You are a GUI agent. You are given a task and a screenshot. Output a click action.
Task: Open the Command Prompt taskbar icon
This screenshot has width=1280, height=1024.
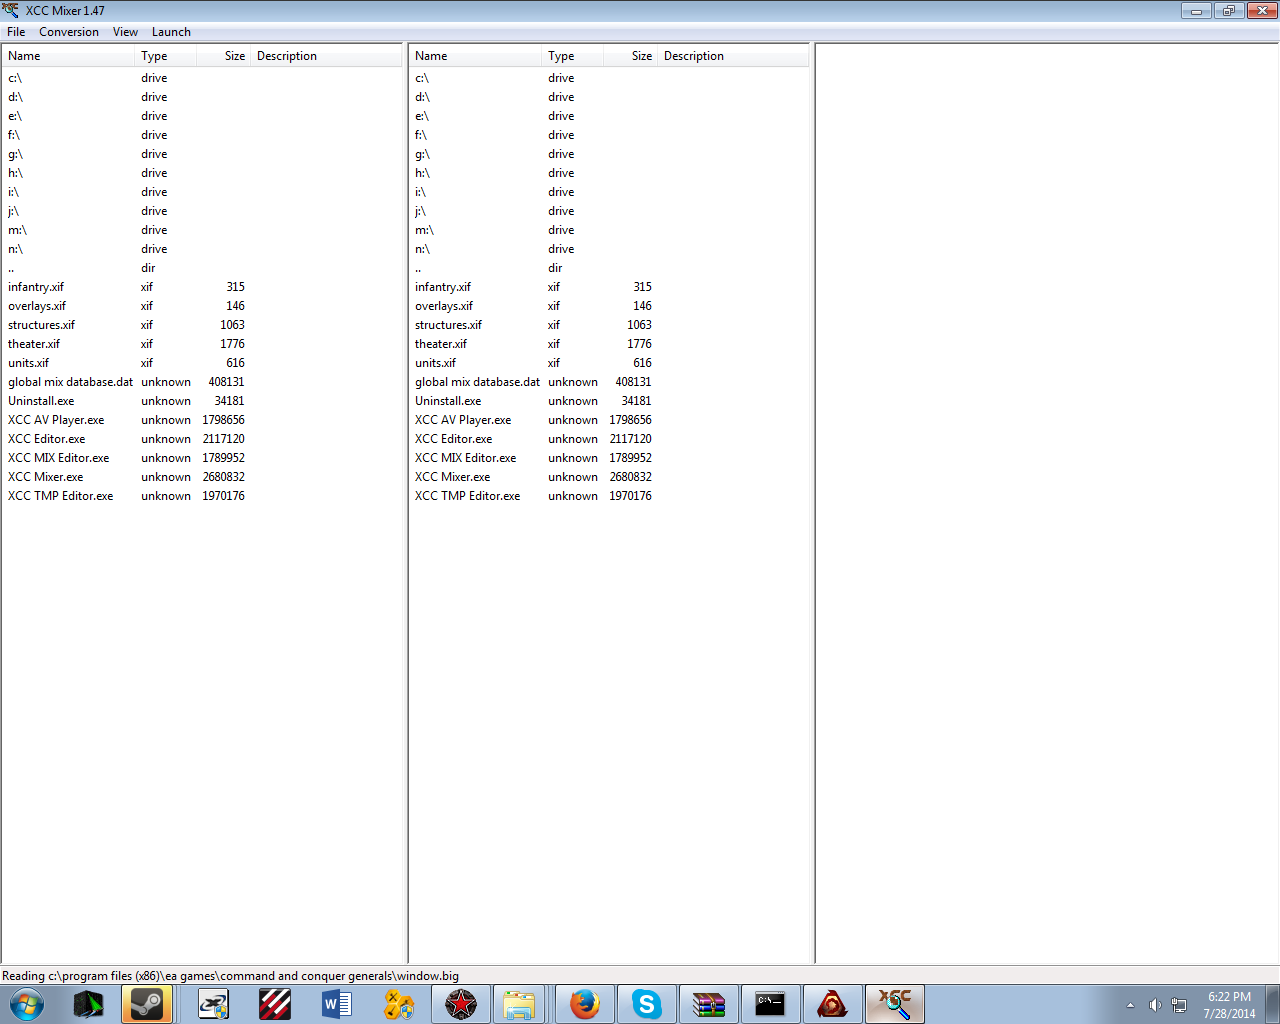[770, 1004]
